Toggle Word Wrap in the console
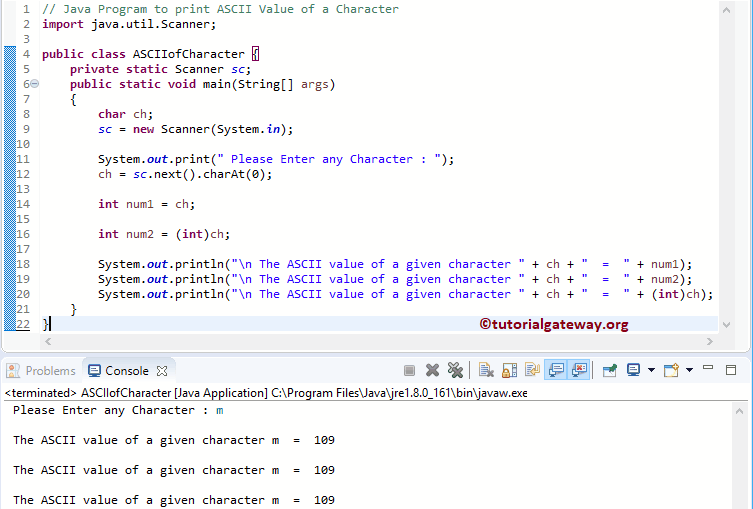 pos(533,370)
